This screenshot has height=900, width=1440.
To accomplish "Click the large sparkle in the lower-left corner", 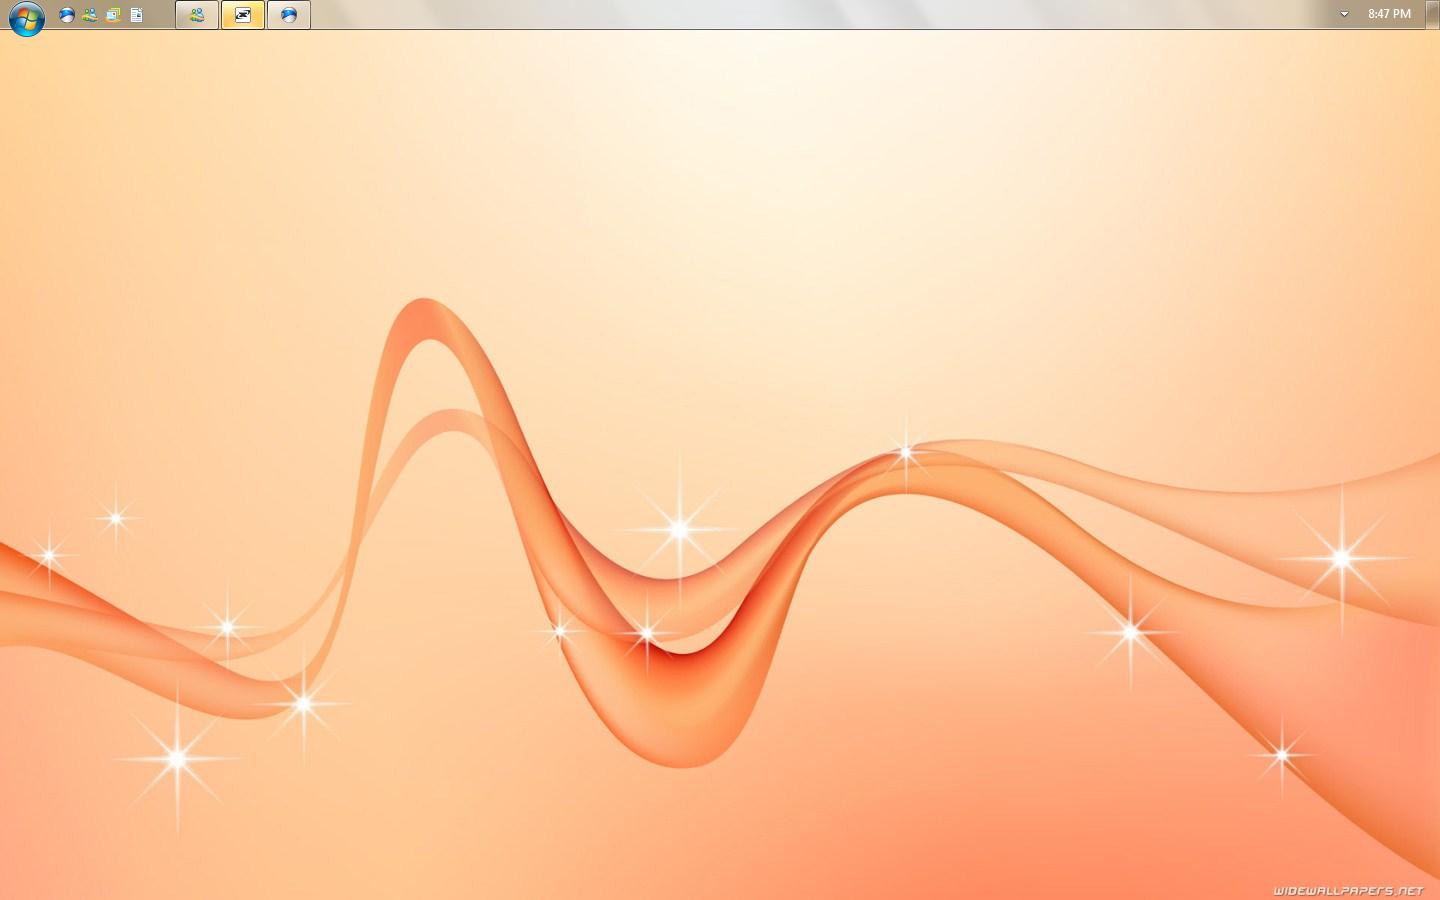I will 177,759.
